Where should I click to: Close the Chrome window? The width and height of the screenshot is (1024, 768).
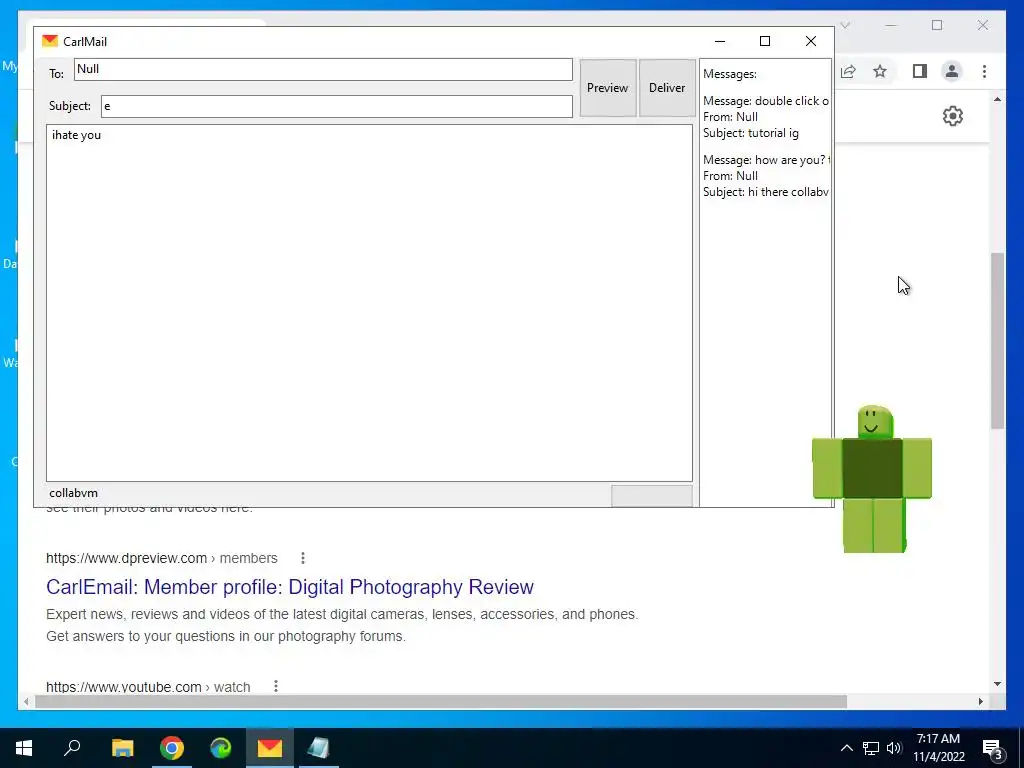983,25
